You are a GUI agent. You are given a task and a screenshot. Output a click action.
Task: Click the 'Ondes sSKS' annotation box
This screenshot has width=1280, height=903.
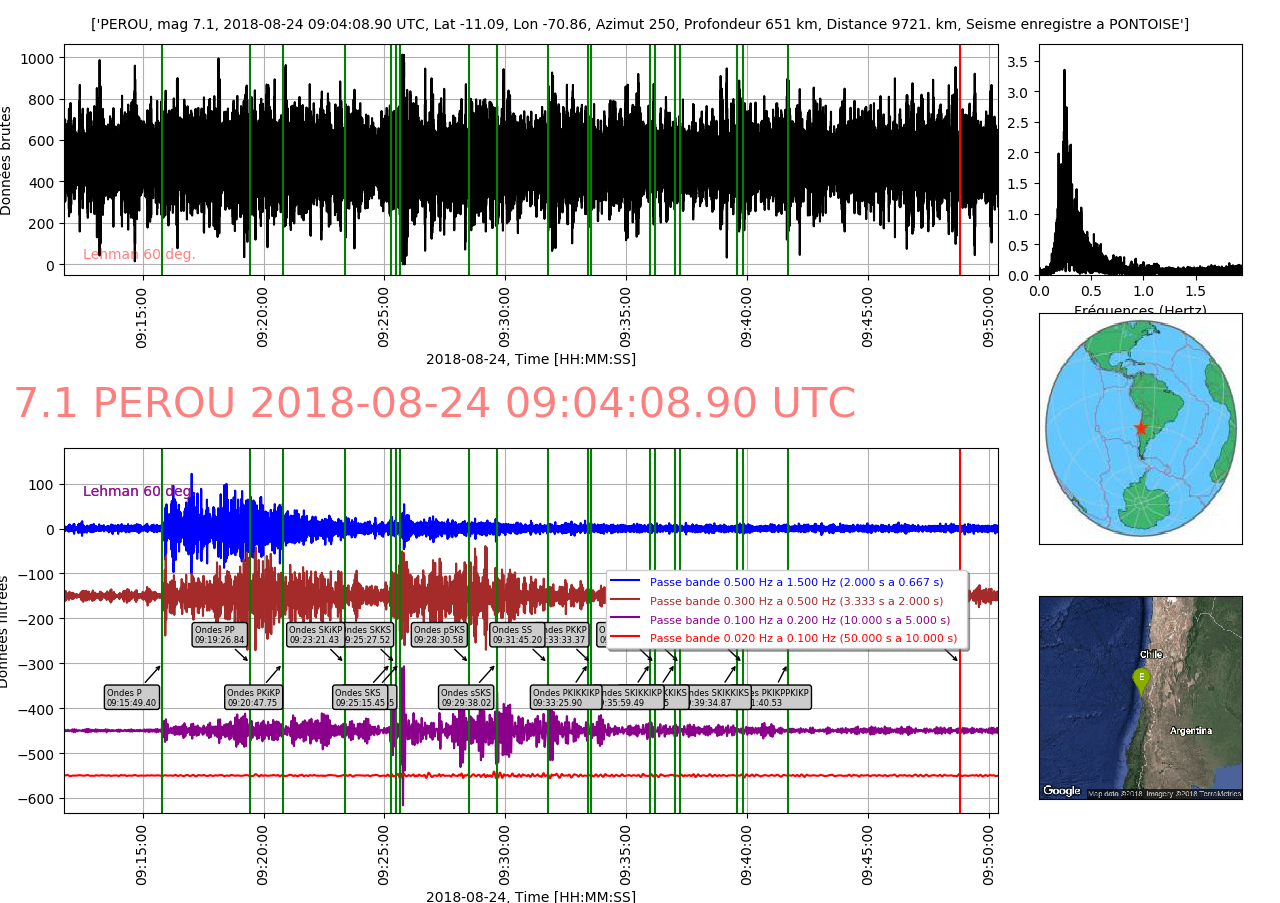(x=466, y=697)
